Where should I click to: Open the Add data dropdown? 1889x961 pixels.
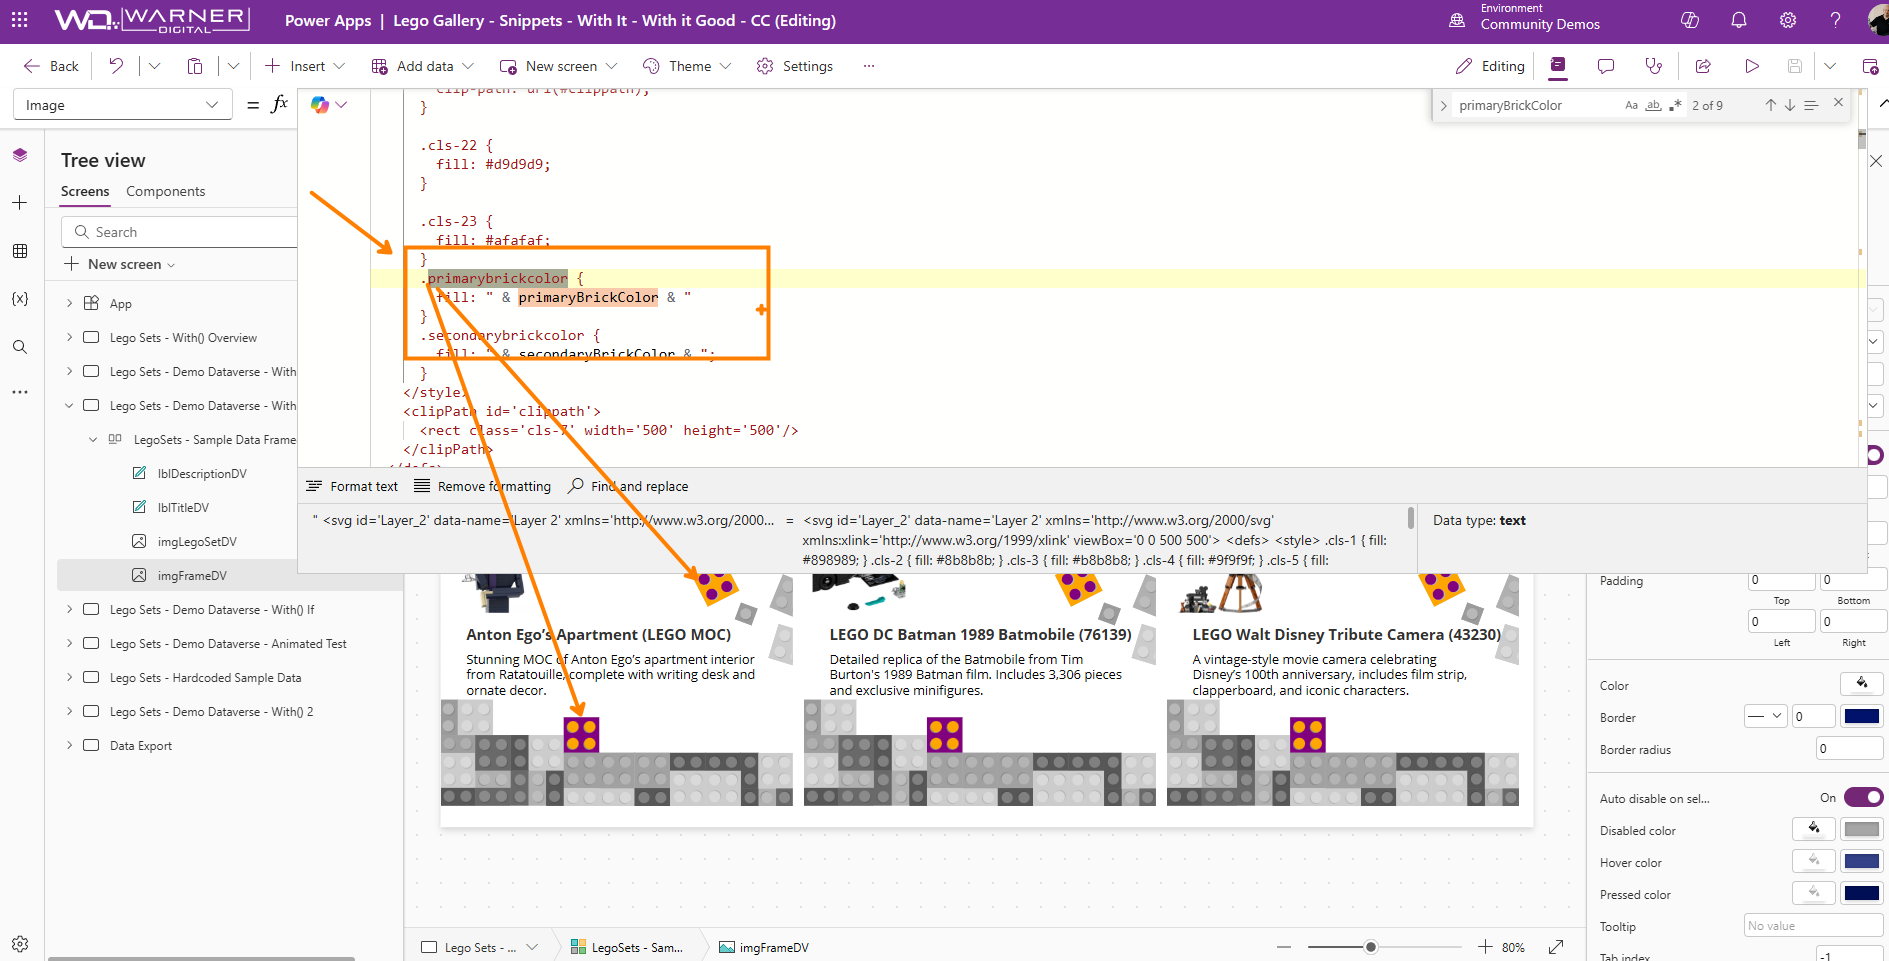click(x=422, y=66)
